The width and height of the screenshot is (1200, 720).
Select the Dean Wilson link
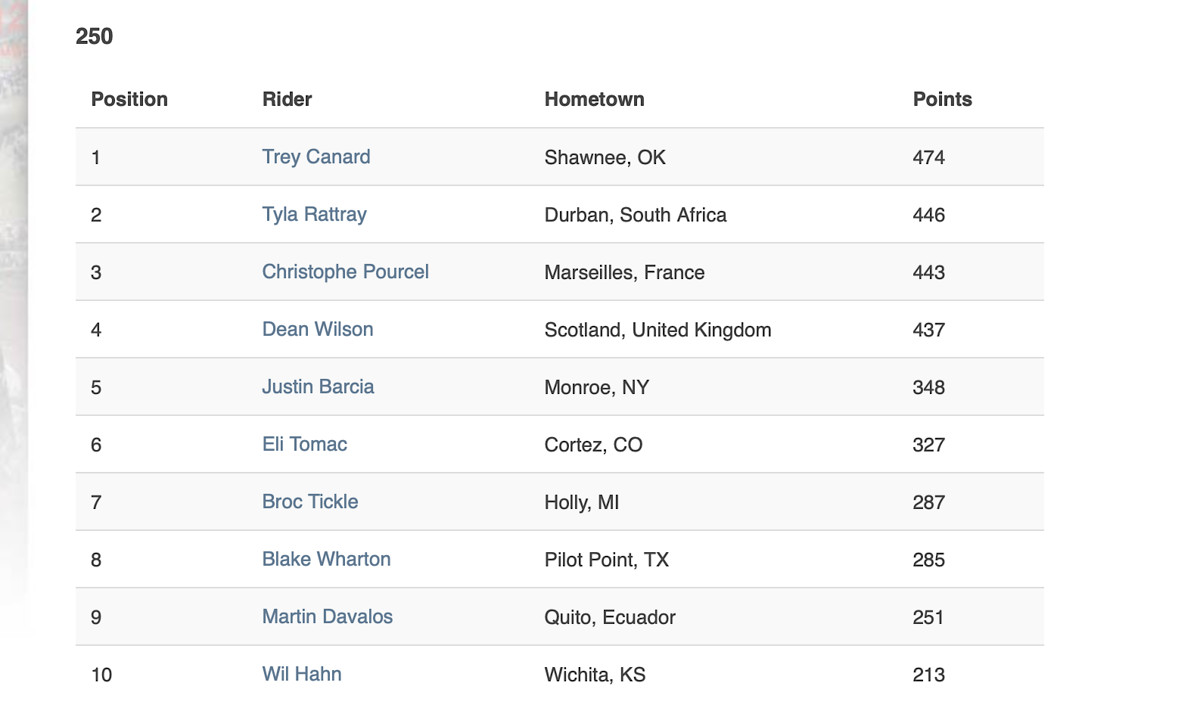(x=317, y=330)
